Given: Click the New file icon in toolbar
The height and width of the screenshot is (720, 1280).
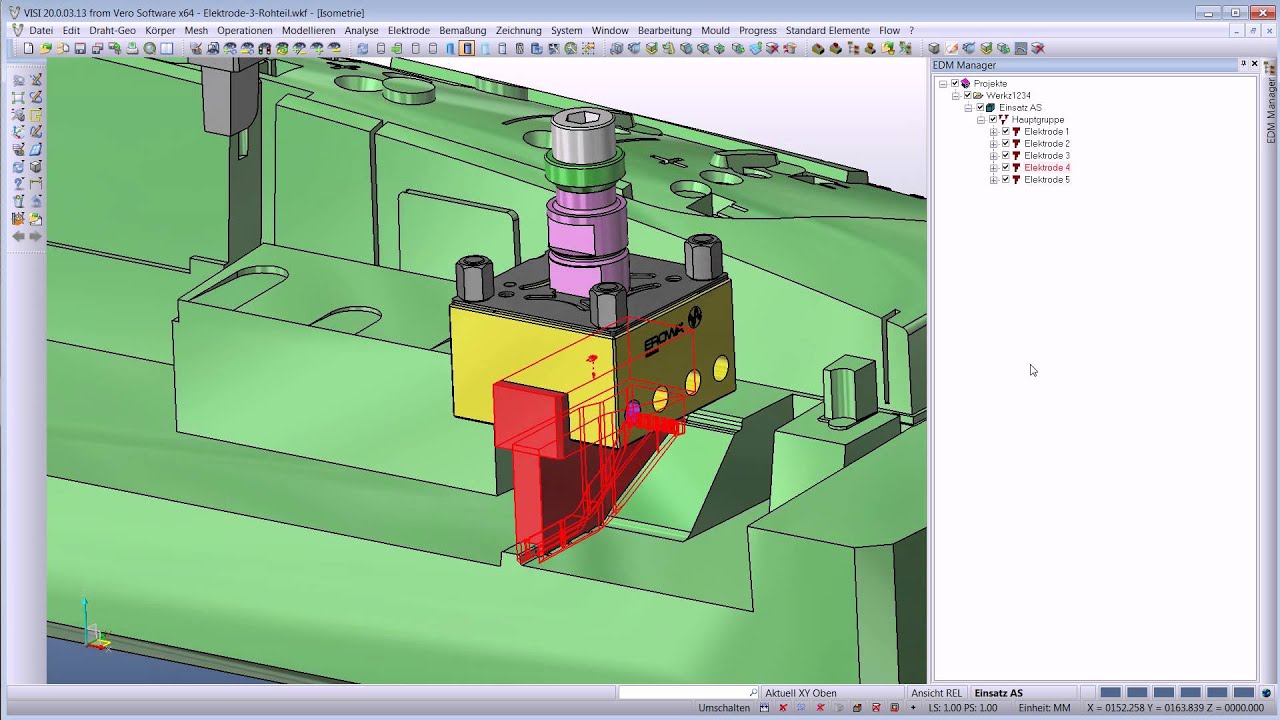Looking at the screenshot, I should click(28, 48).
